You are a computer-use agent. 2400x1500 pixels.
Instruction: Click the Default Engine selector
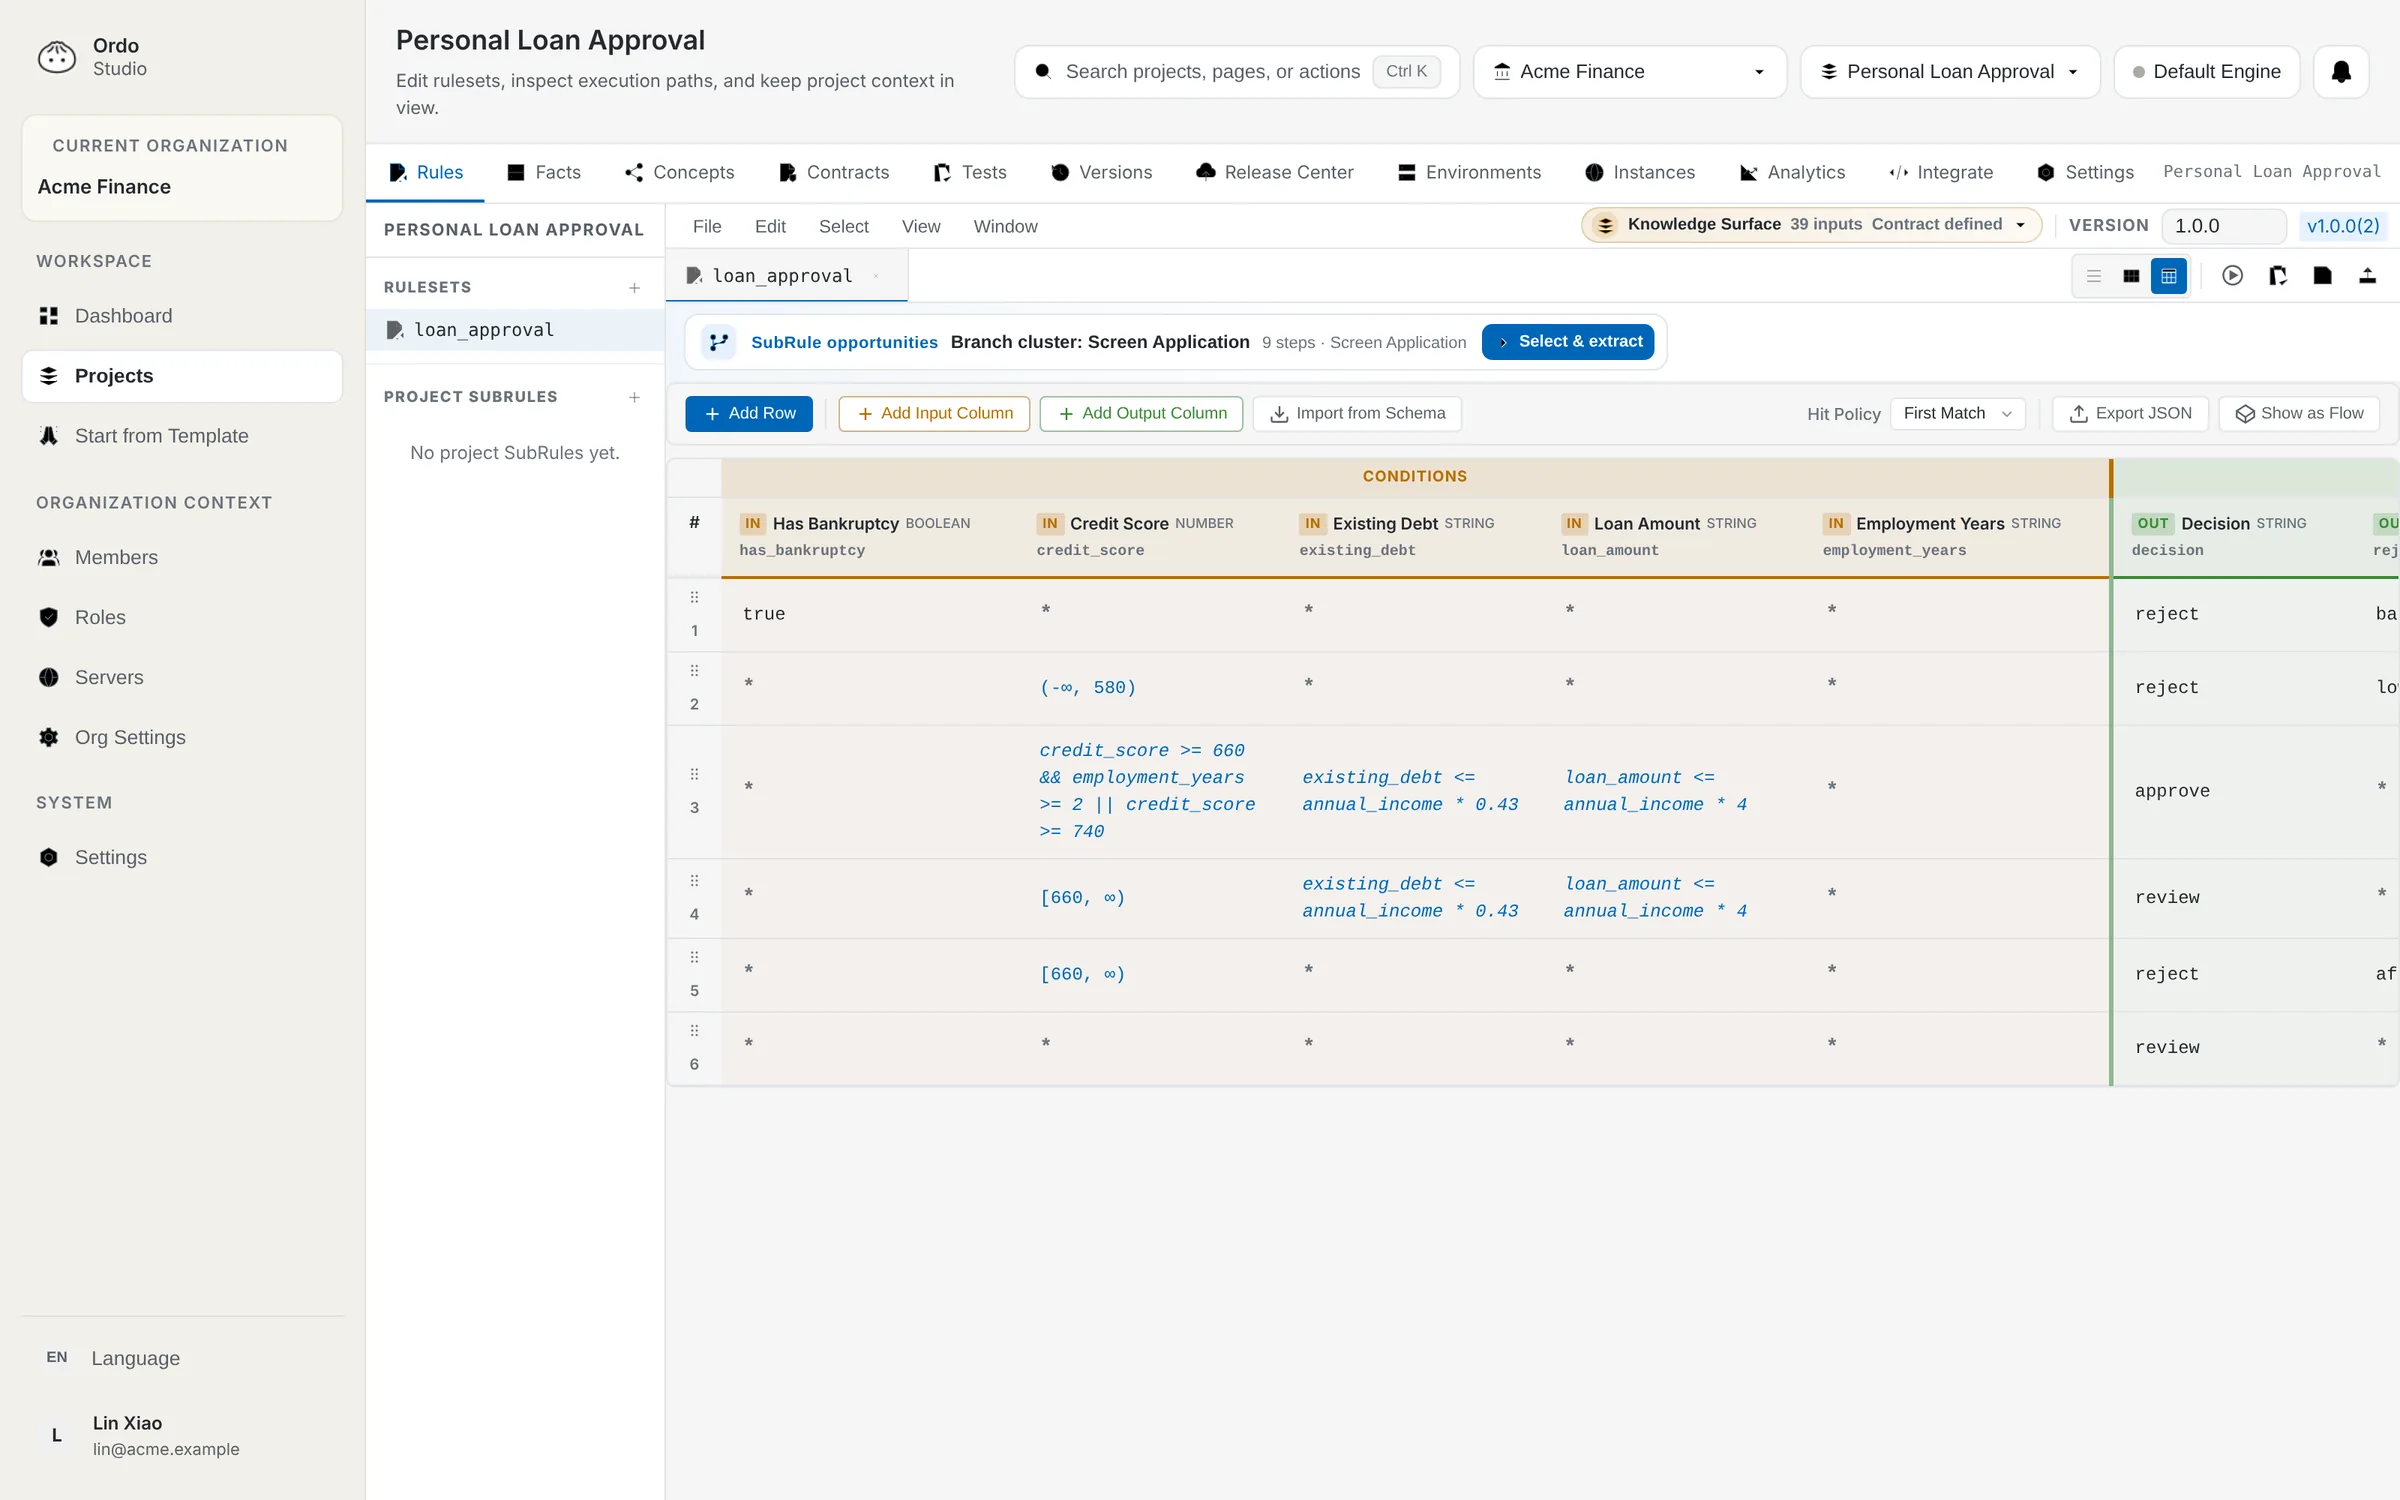tap(2207, 72)
